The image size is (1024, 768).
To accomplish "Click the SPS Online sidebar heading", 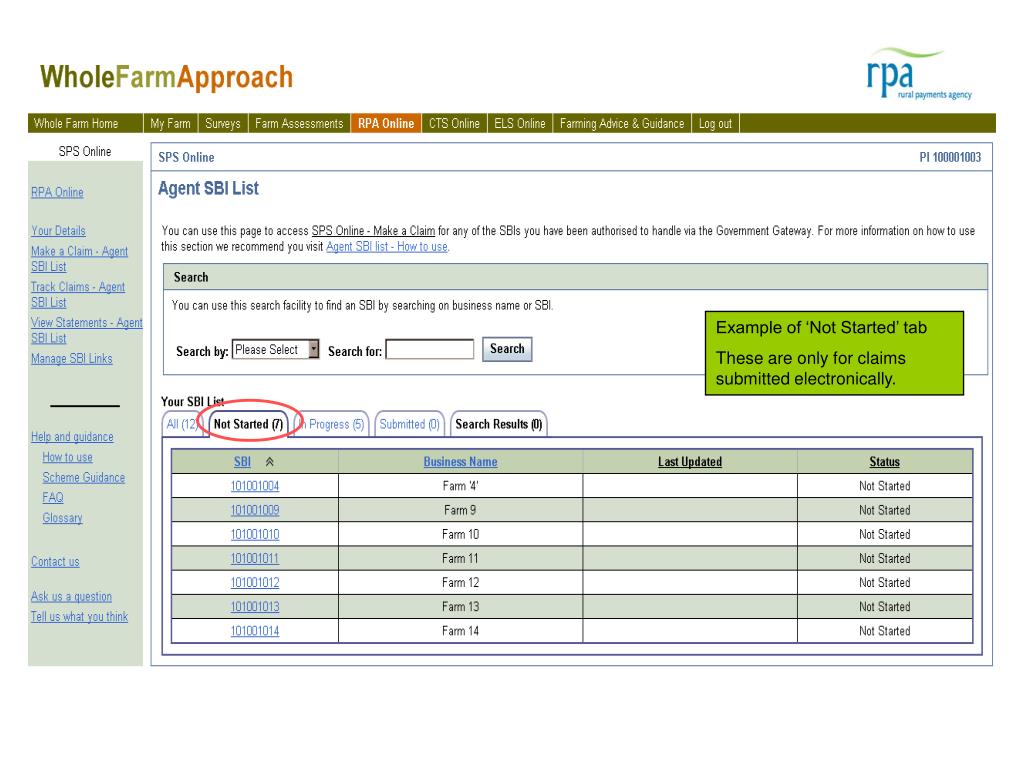I will coord(85,152).
